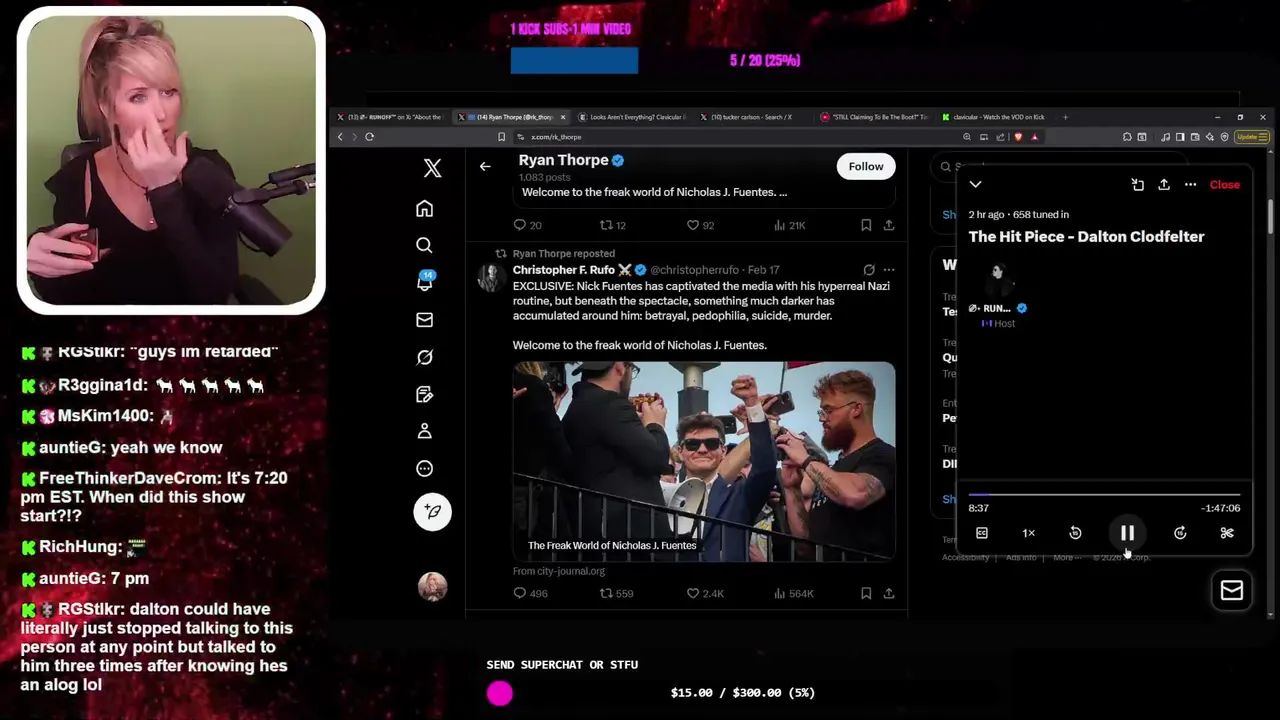Image resolution: width=1280 pixels, height=720 pixels.
Task: Toggle captions in the Space player
Action: 982,533
